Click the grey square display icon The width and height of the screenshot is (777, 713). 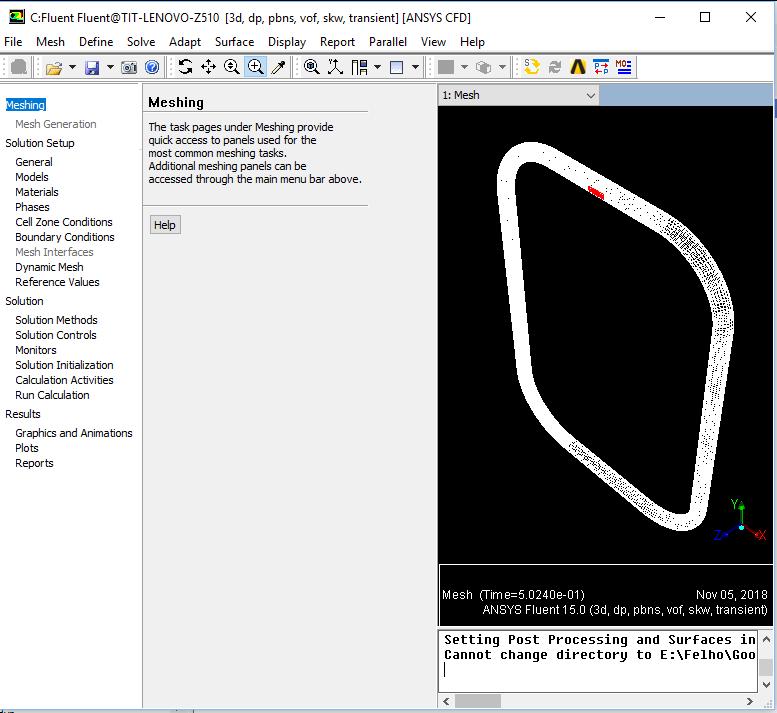(446, 67)
